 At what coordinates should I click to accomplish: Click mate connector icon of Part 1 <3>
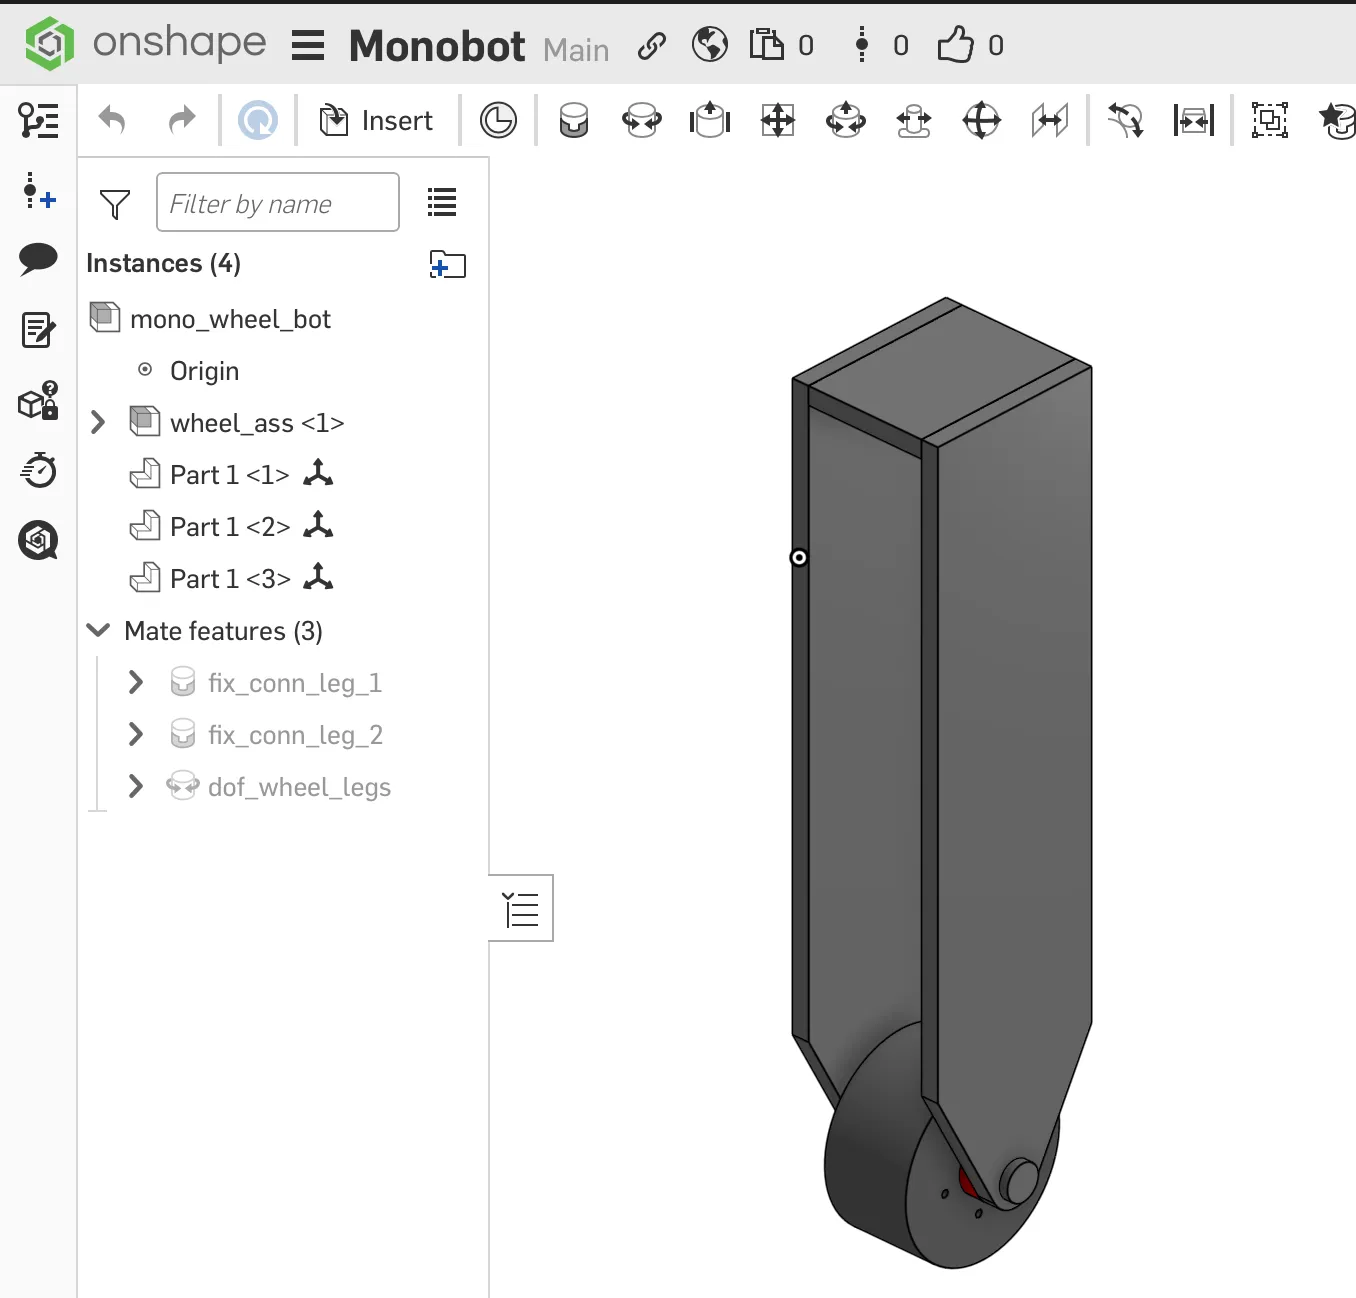tap(318, 577)
